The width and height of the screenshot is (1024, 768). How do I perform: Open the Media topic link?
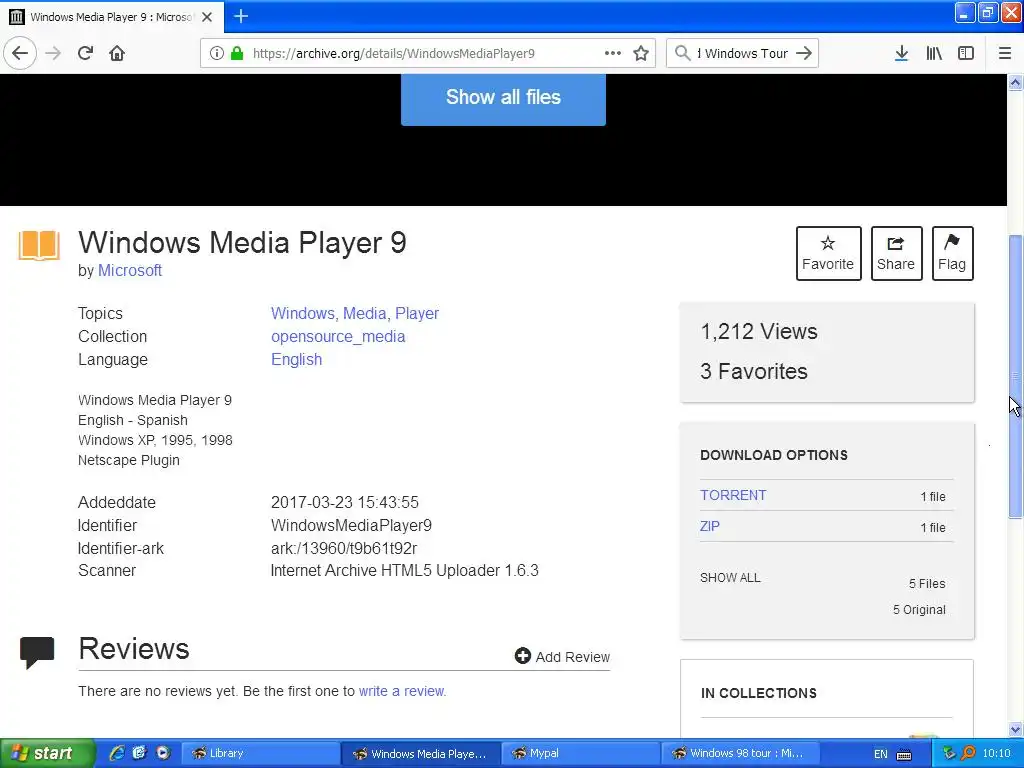364,313
